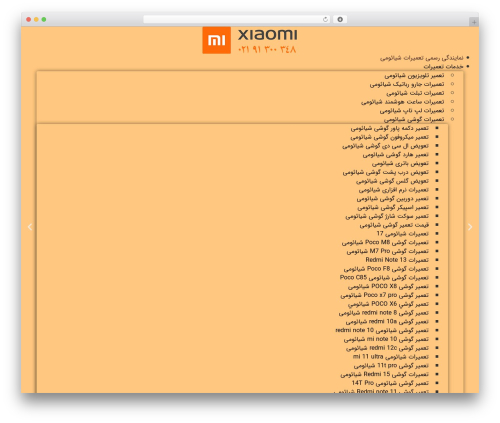Click تعمیر میکروفون گوشی شیائومی link
The width and height of the screenshot is (500, 423).
point(389,137)
